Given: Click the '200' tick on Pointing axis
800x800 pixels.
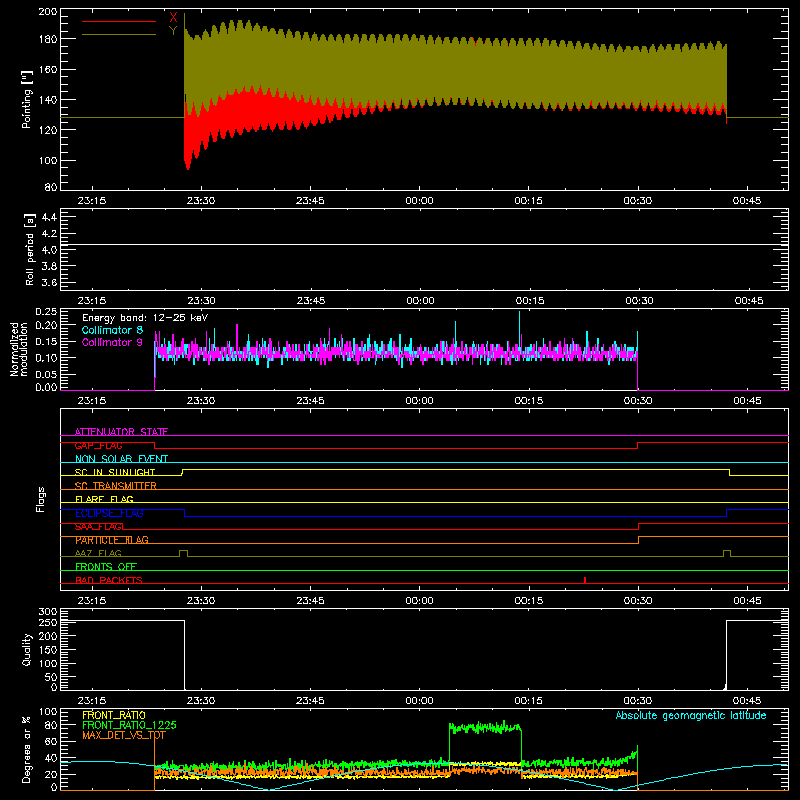Looking at the screenshot, I should pyautogui.click(x=48, y=12).
